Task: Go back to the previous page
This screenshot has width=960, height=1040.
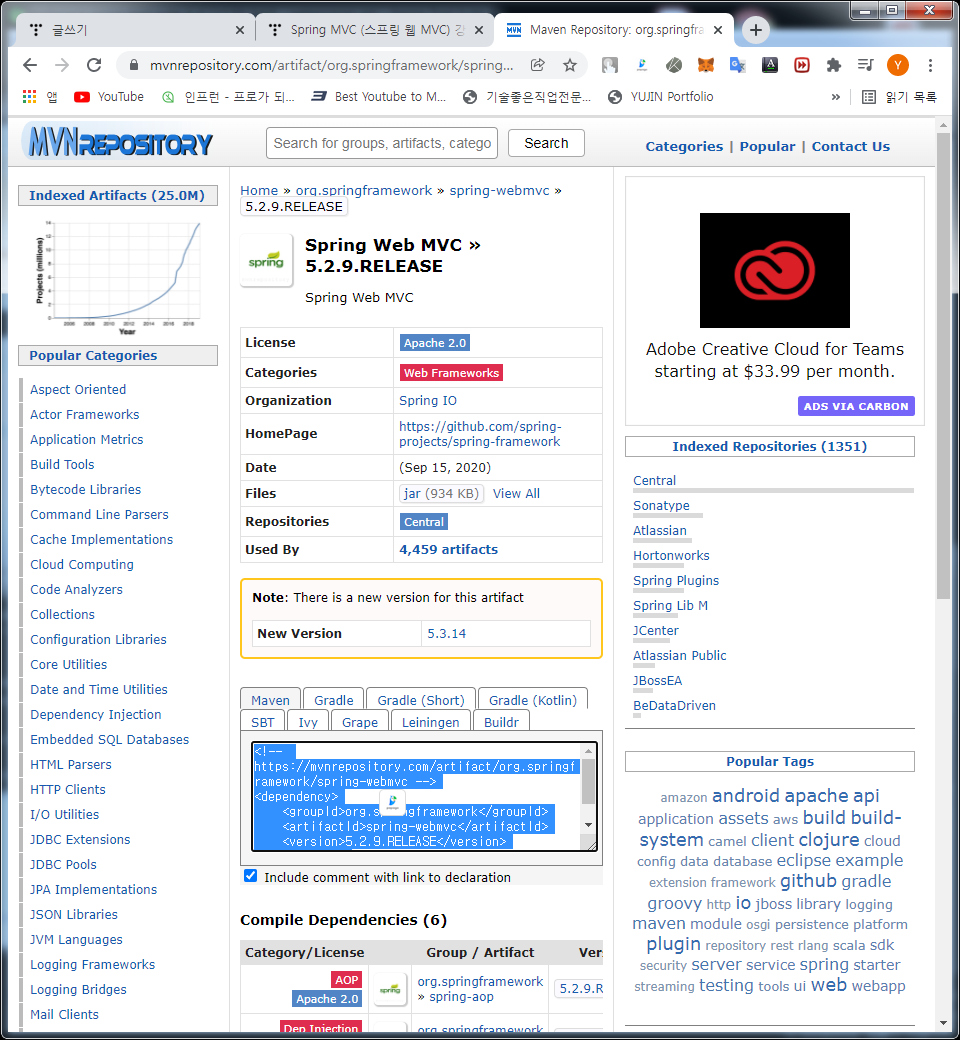Action: [x=30, y=65]
